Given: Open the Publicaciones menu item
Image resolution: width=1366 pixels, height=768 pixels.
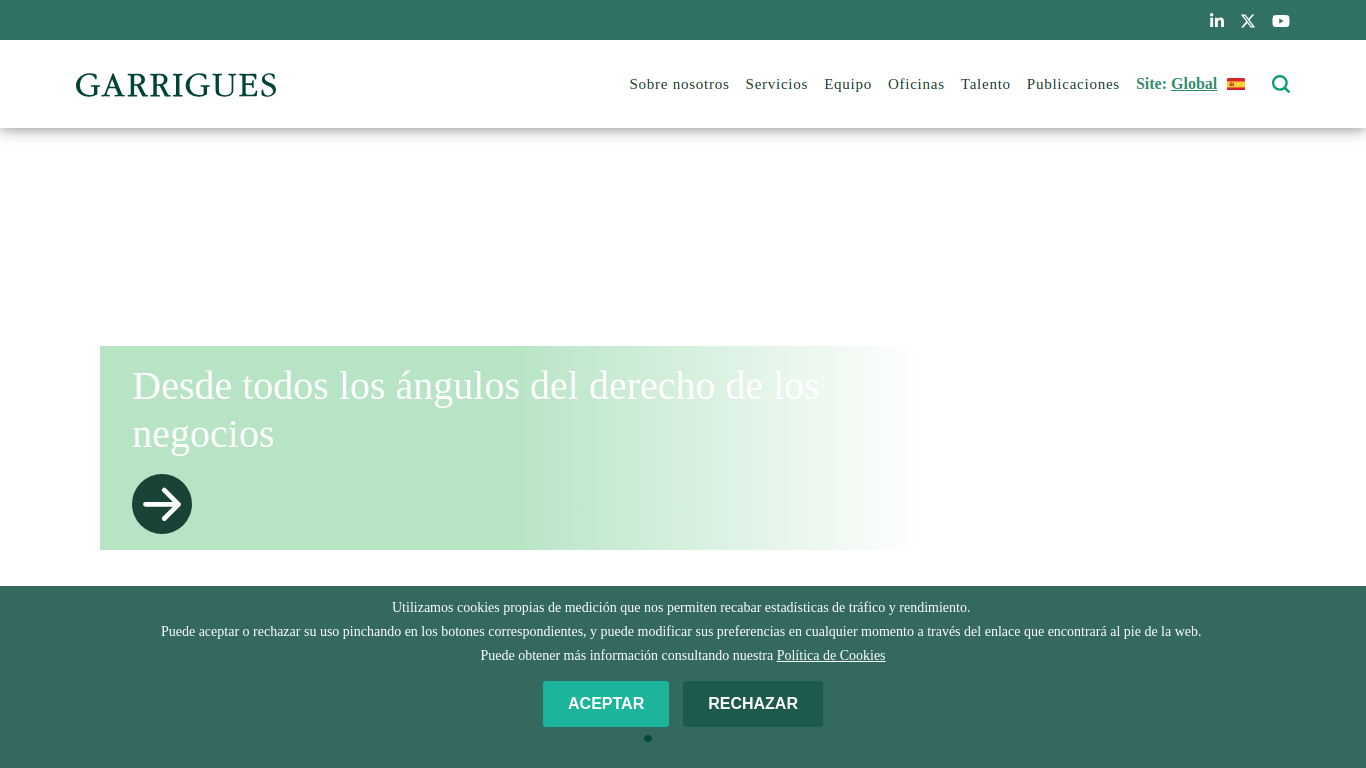Looking at the screenshot, I should (1073, 84).
